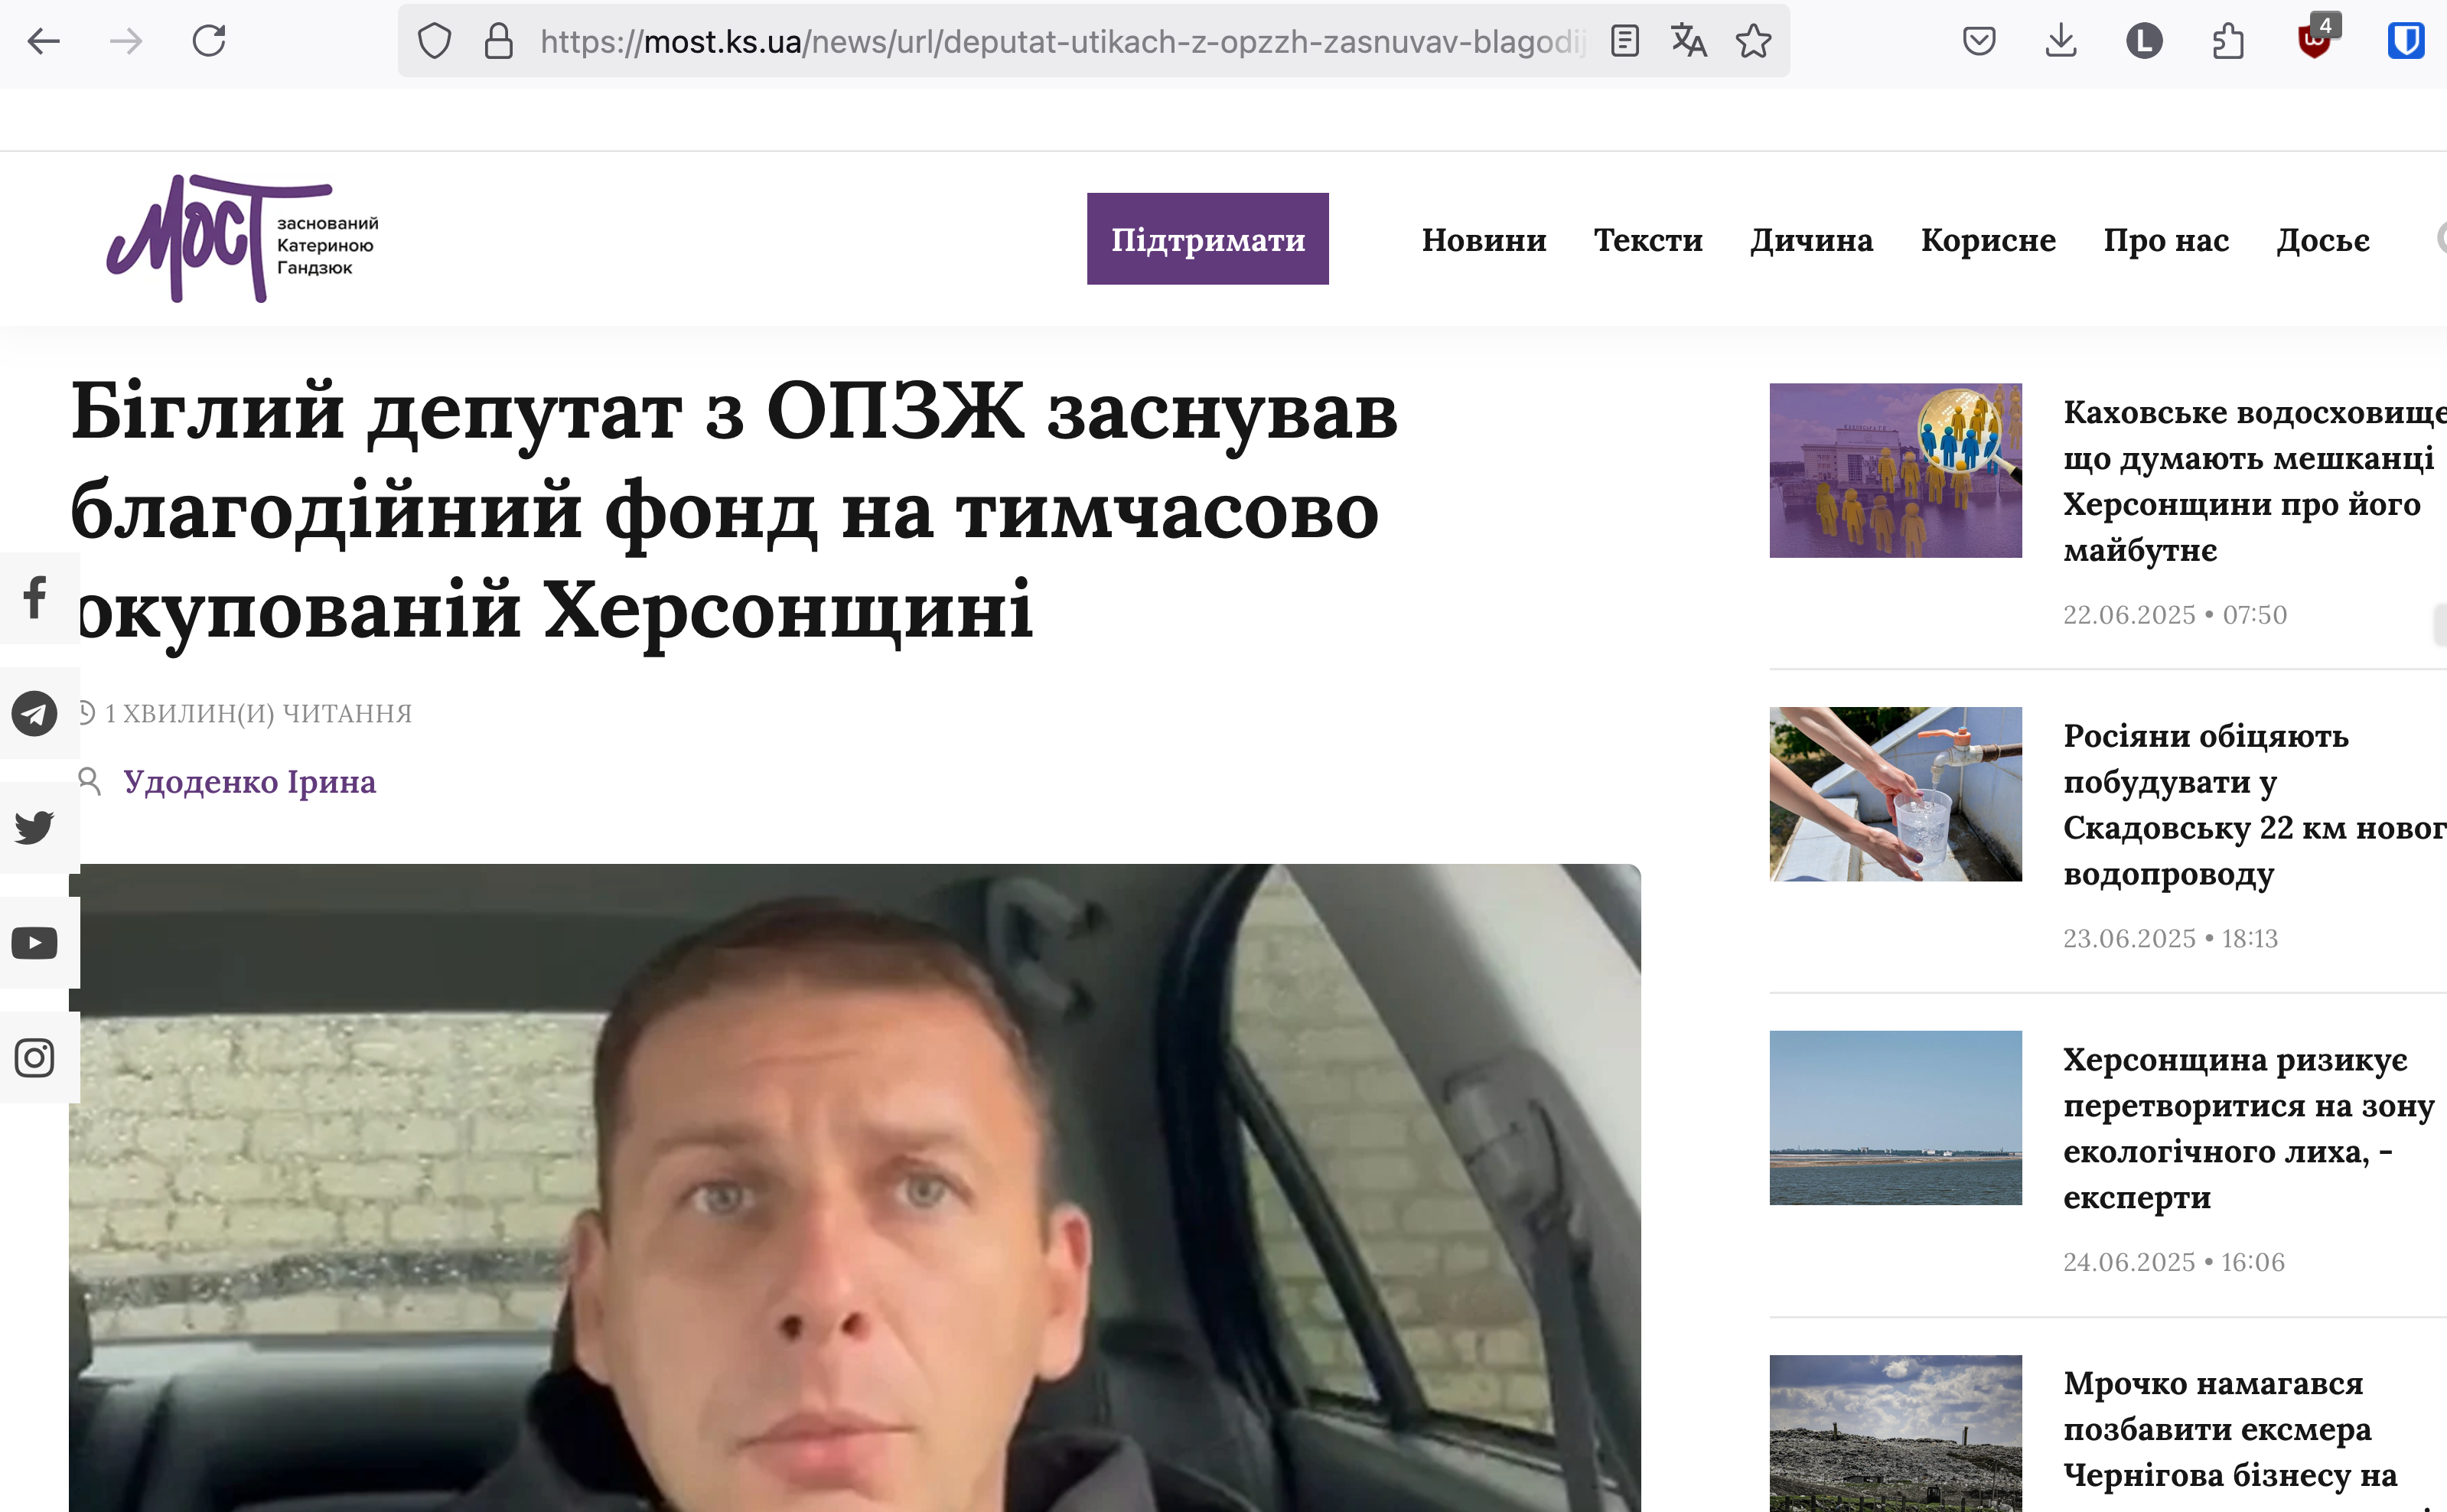Open Каховське водосховище article thumbnail
The image size is (2447, 1512).
(x=1895, y=470)
